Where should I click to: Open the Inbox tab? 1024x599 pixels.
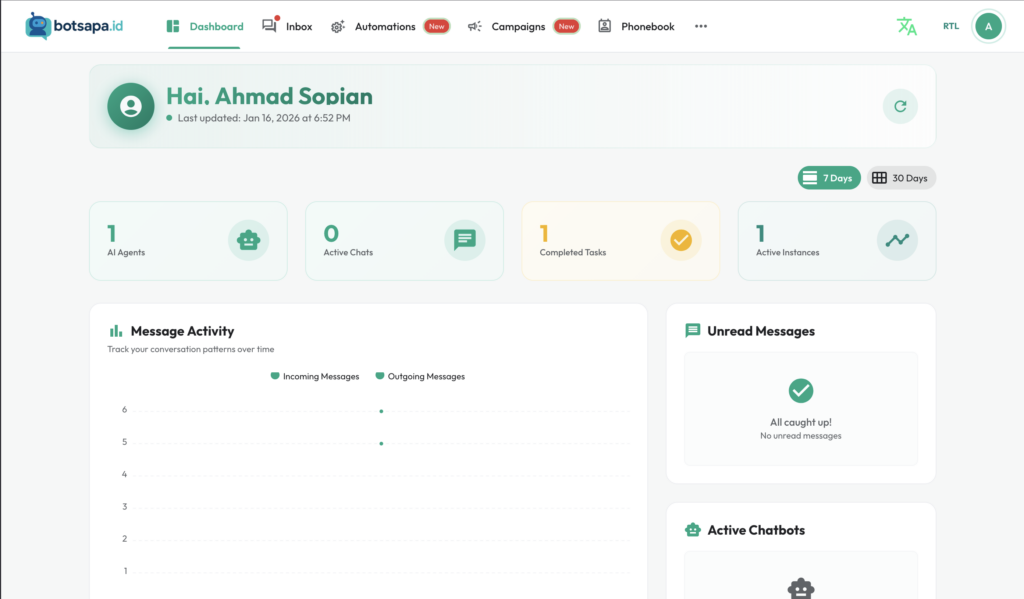288,27
